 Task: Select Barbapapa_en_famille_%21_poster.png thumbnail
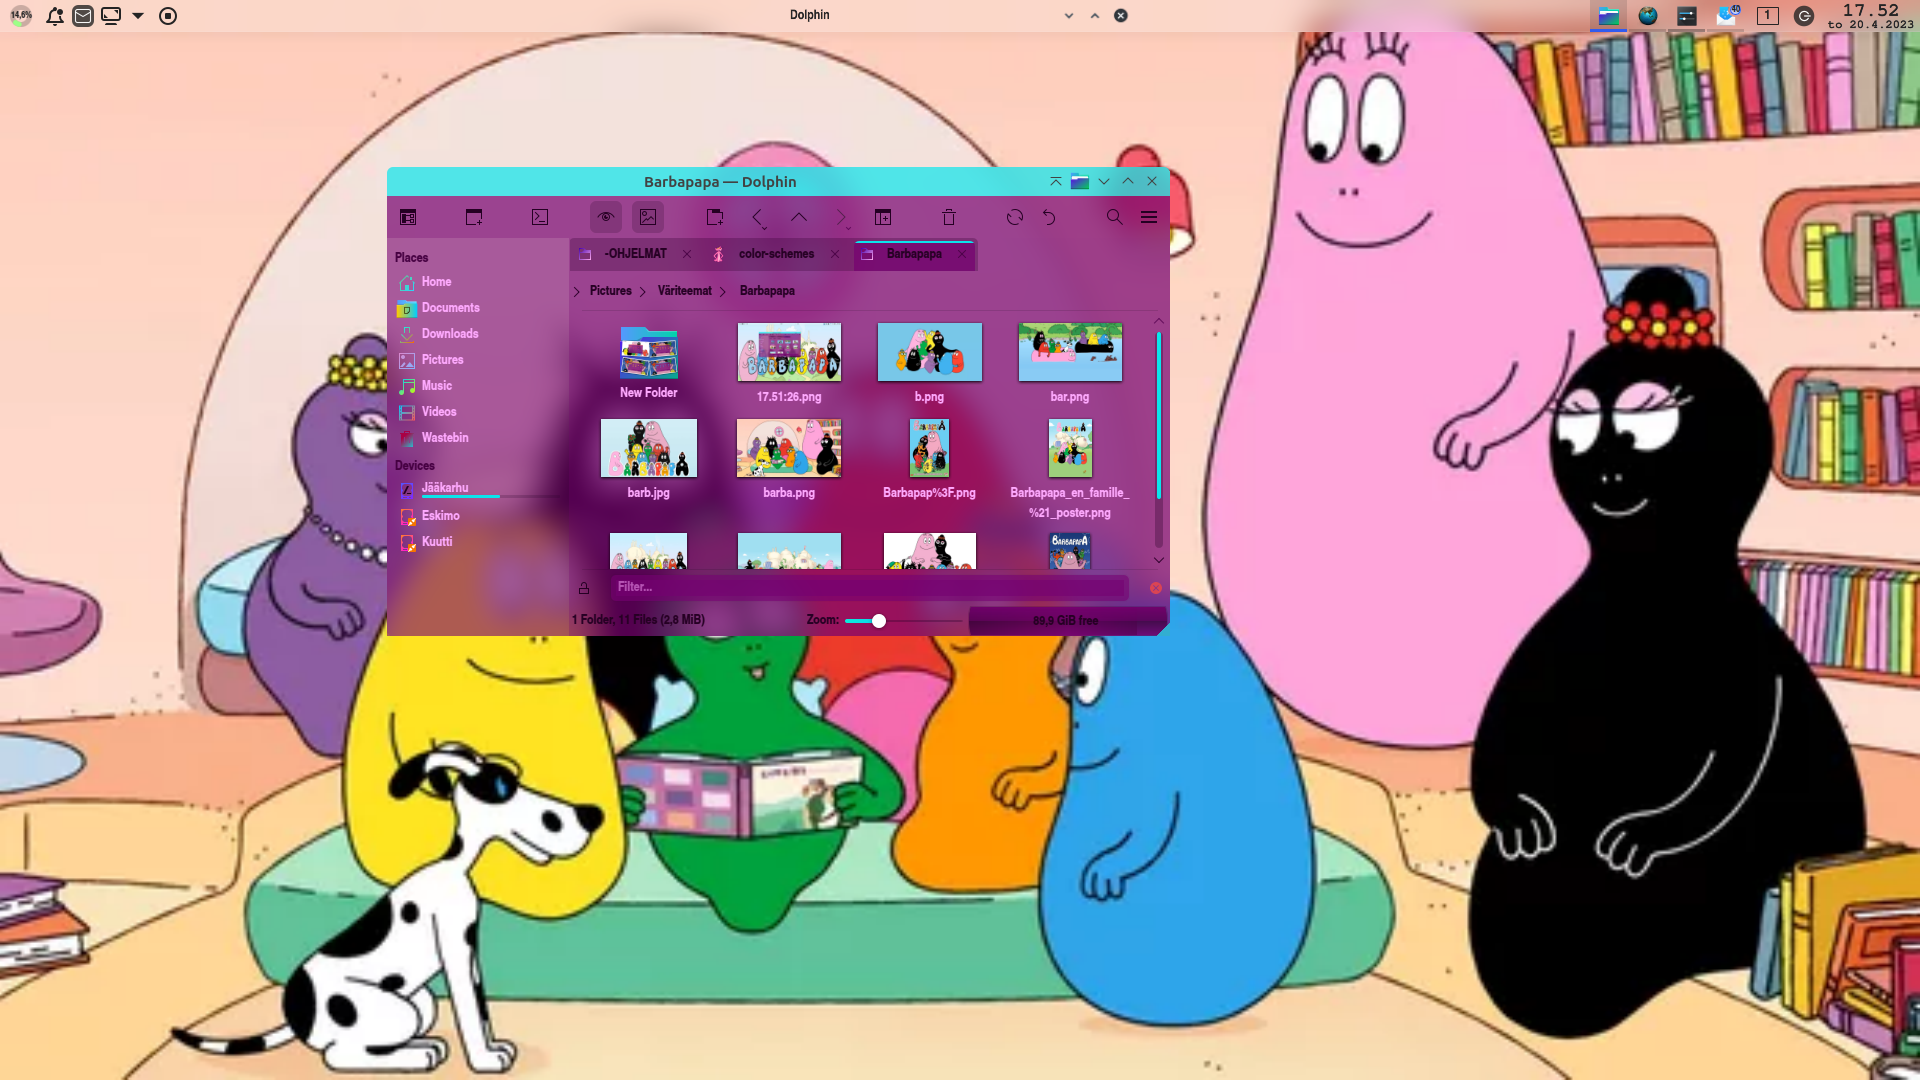coord(1070,448)
